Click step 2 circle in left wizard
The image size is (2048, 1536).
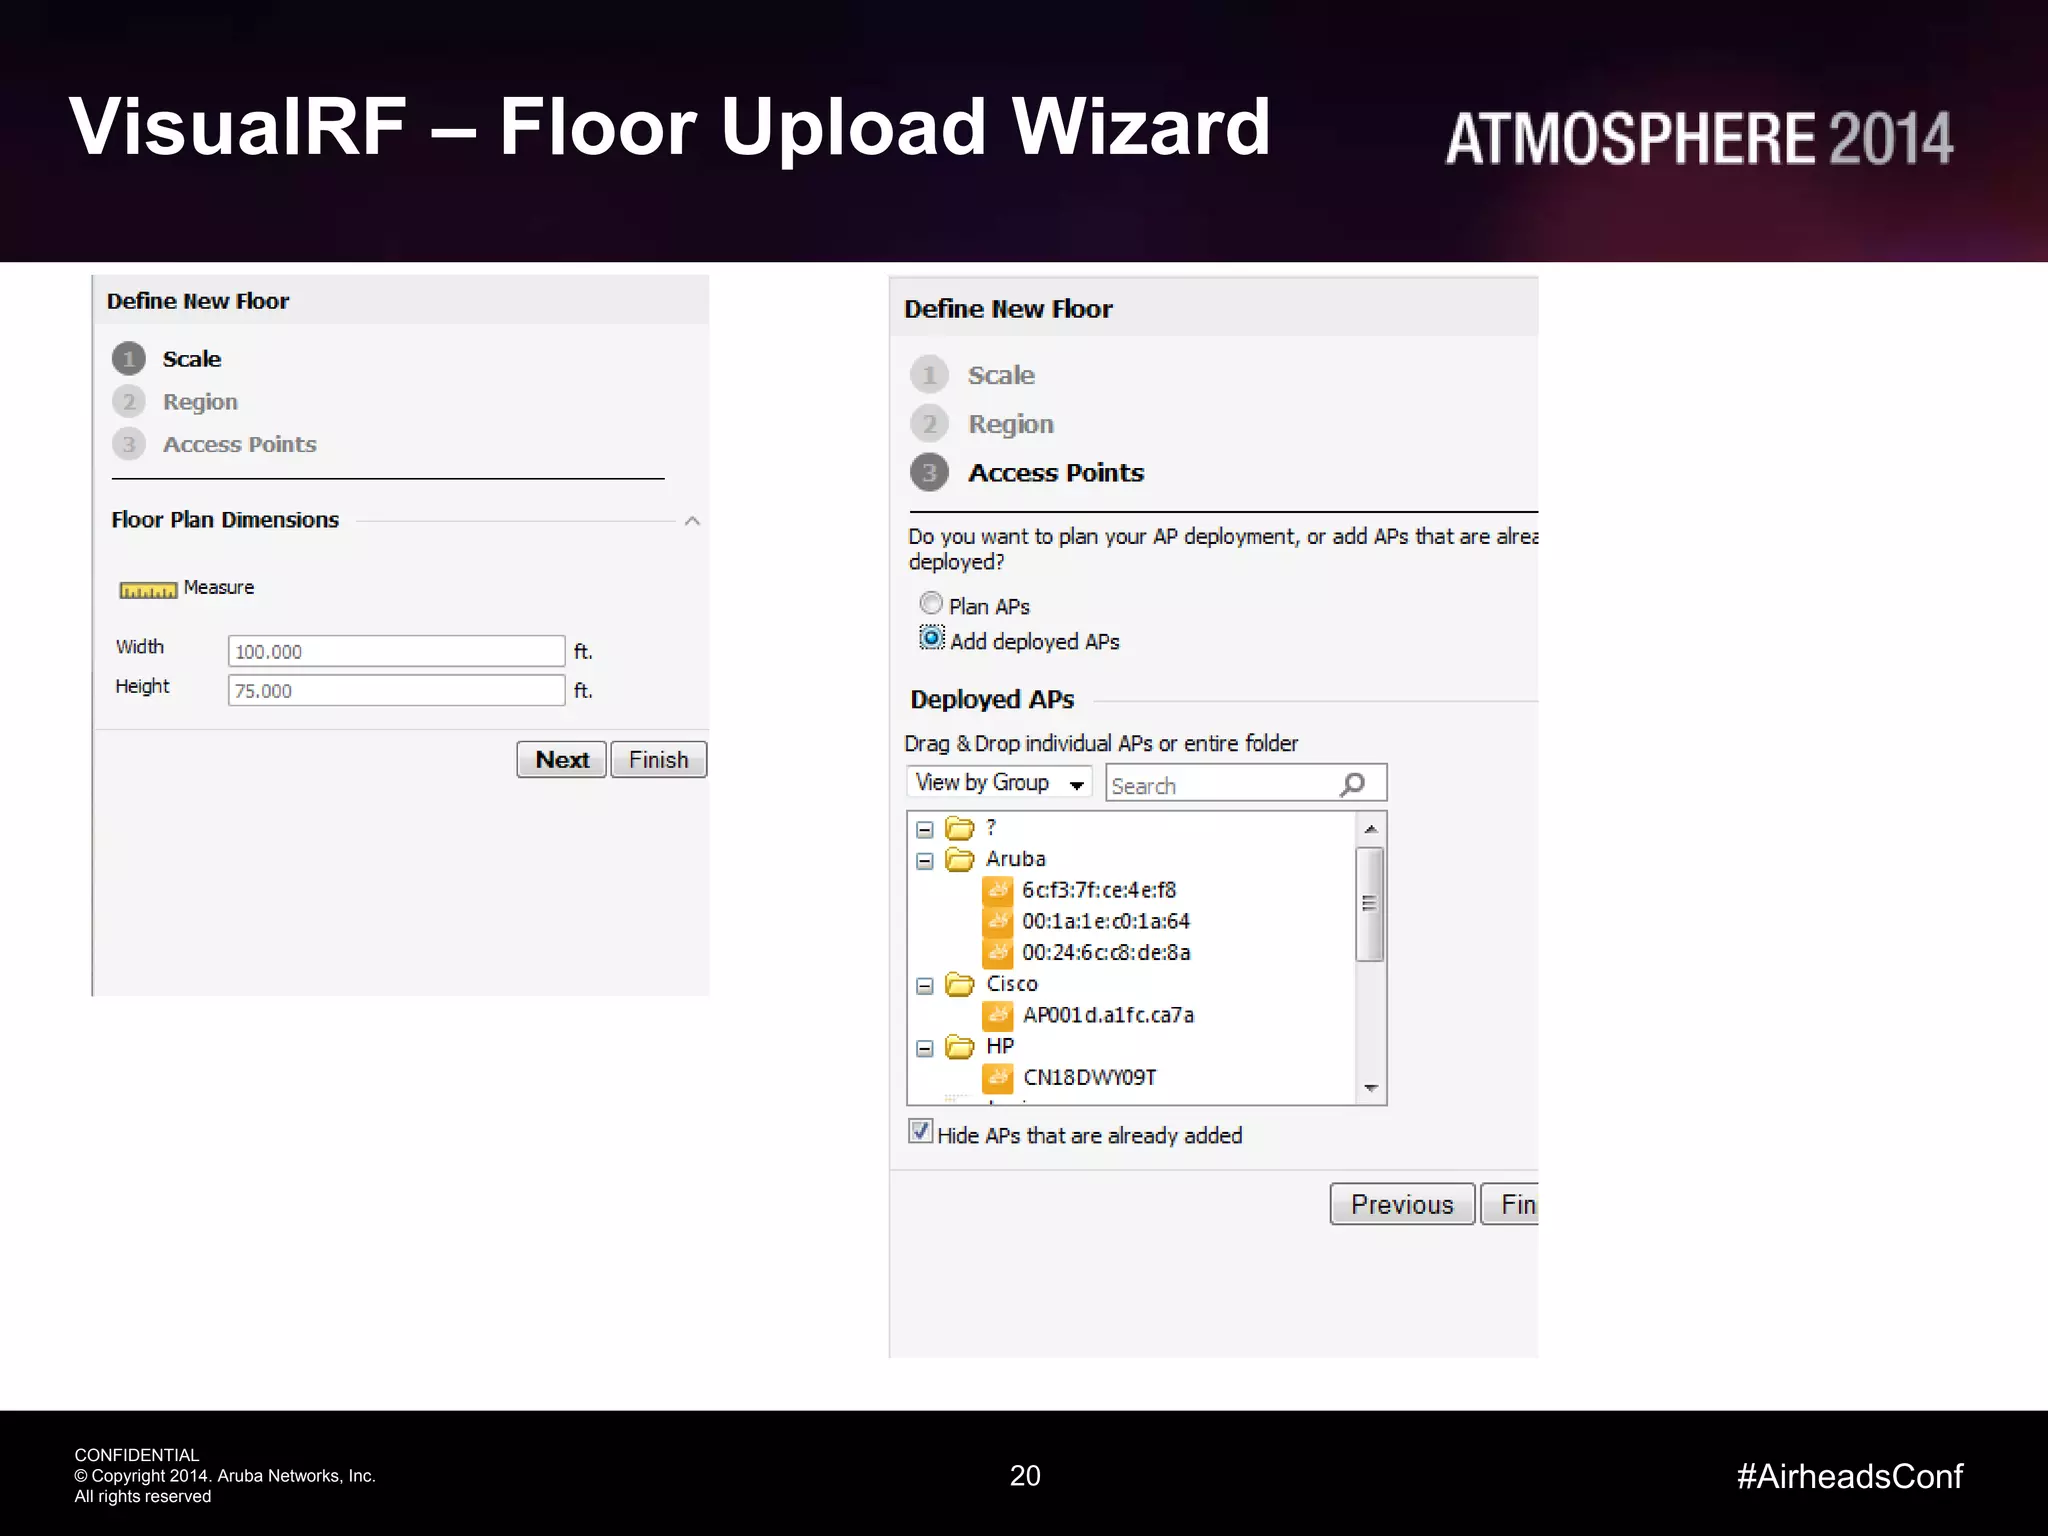pos(129,402)
